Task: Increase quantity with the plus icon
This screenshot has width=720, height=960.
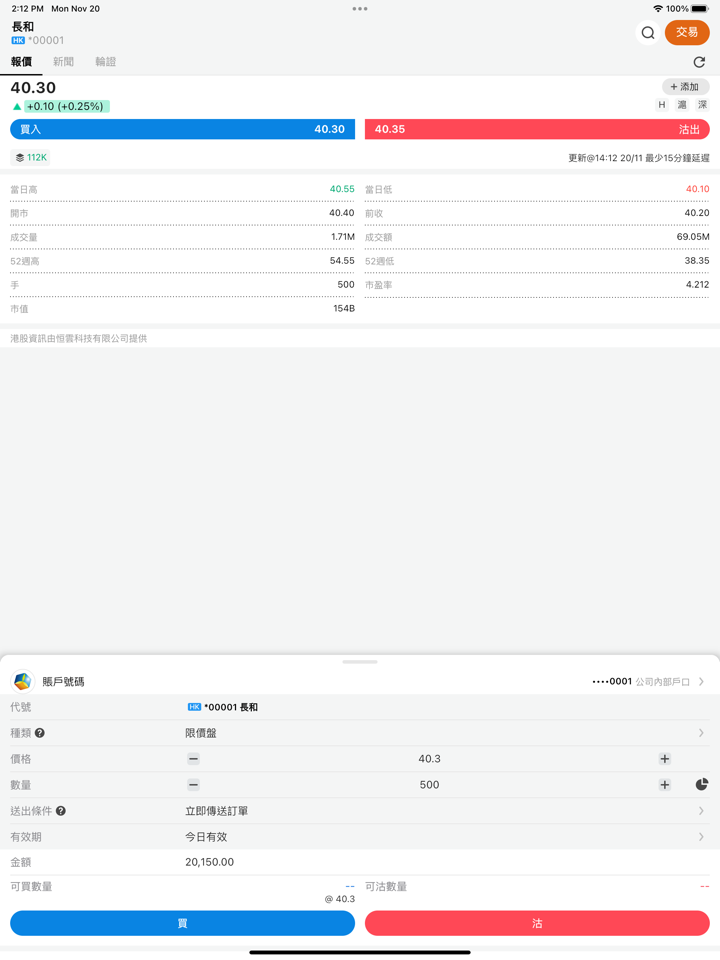Action: click(664, 785)
